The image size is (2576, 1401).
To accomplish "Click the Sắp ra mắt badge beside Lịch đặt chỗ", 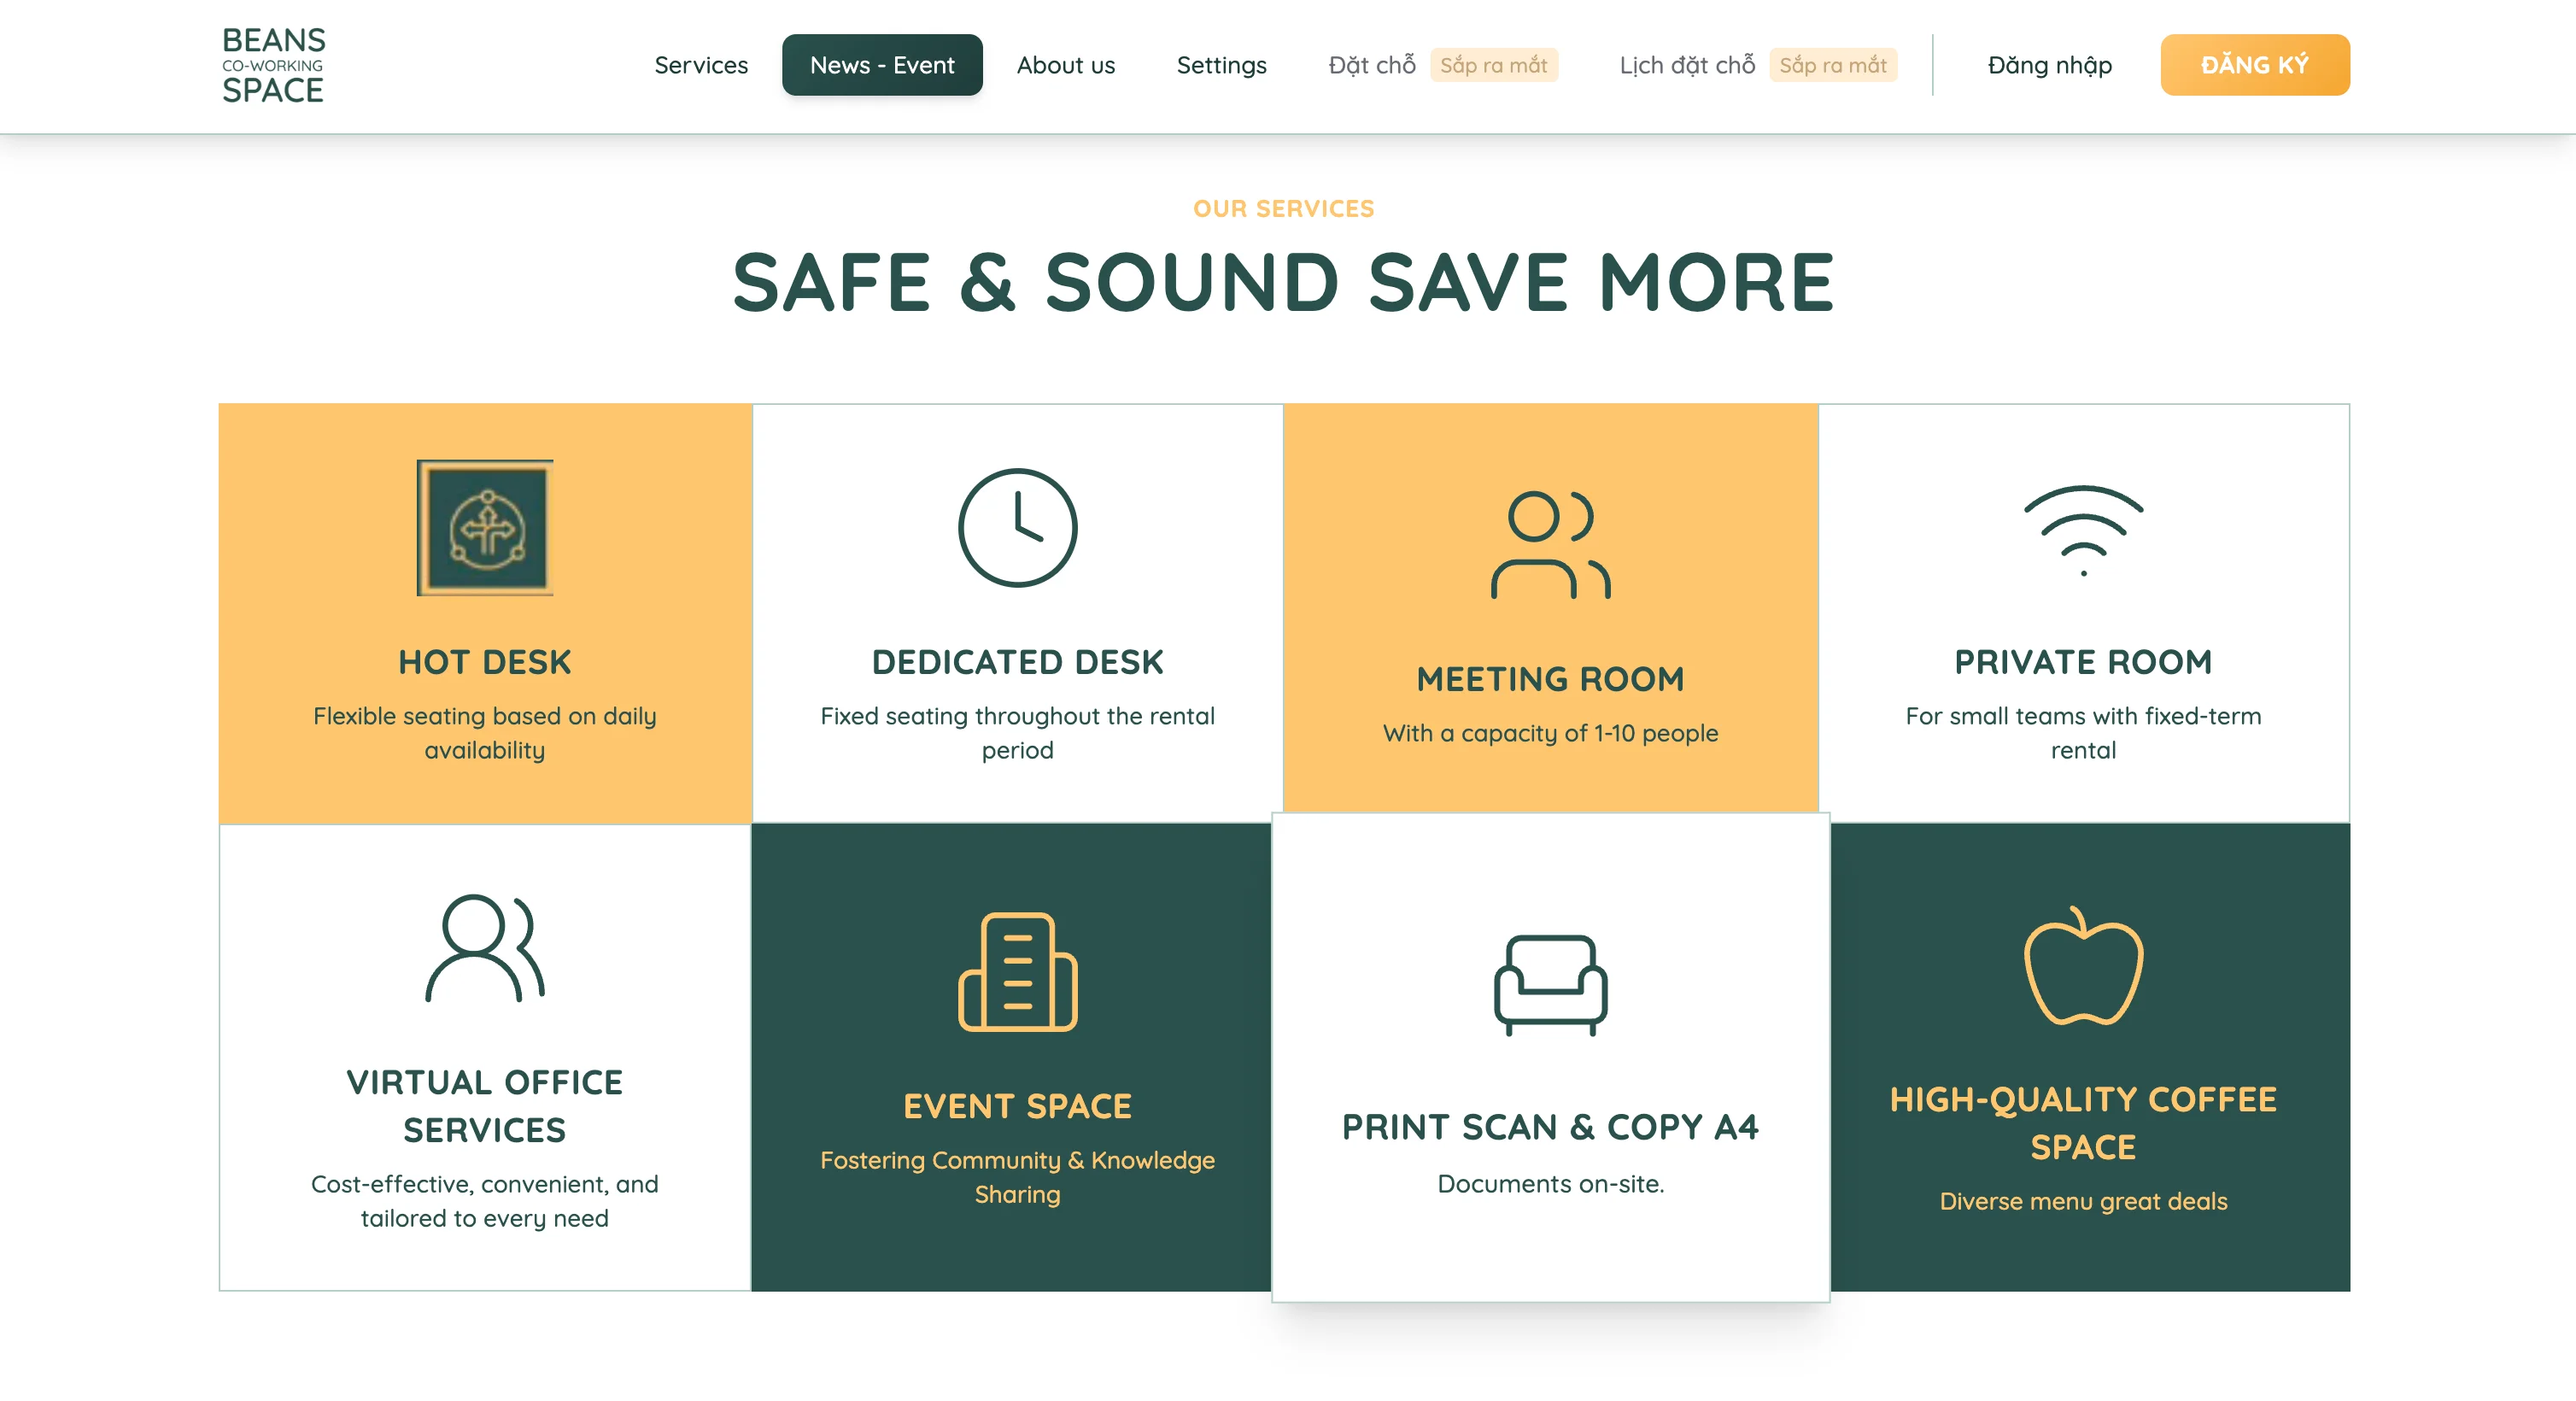I will tap(1832, 65).
